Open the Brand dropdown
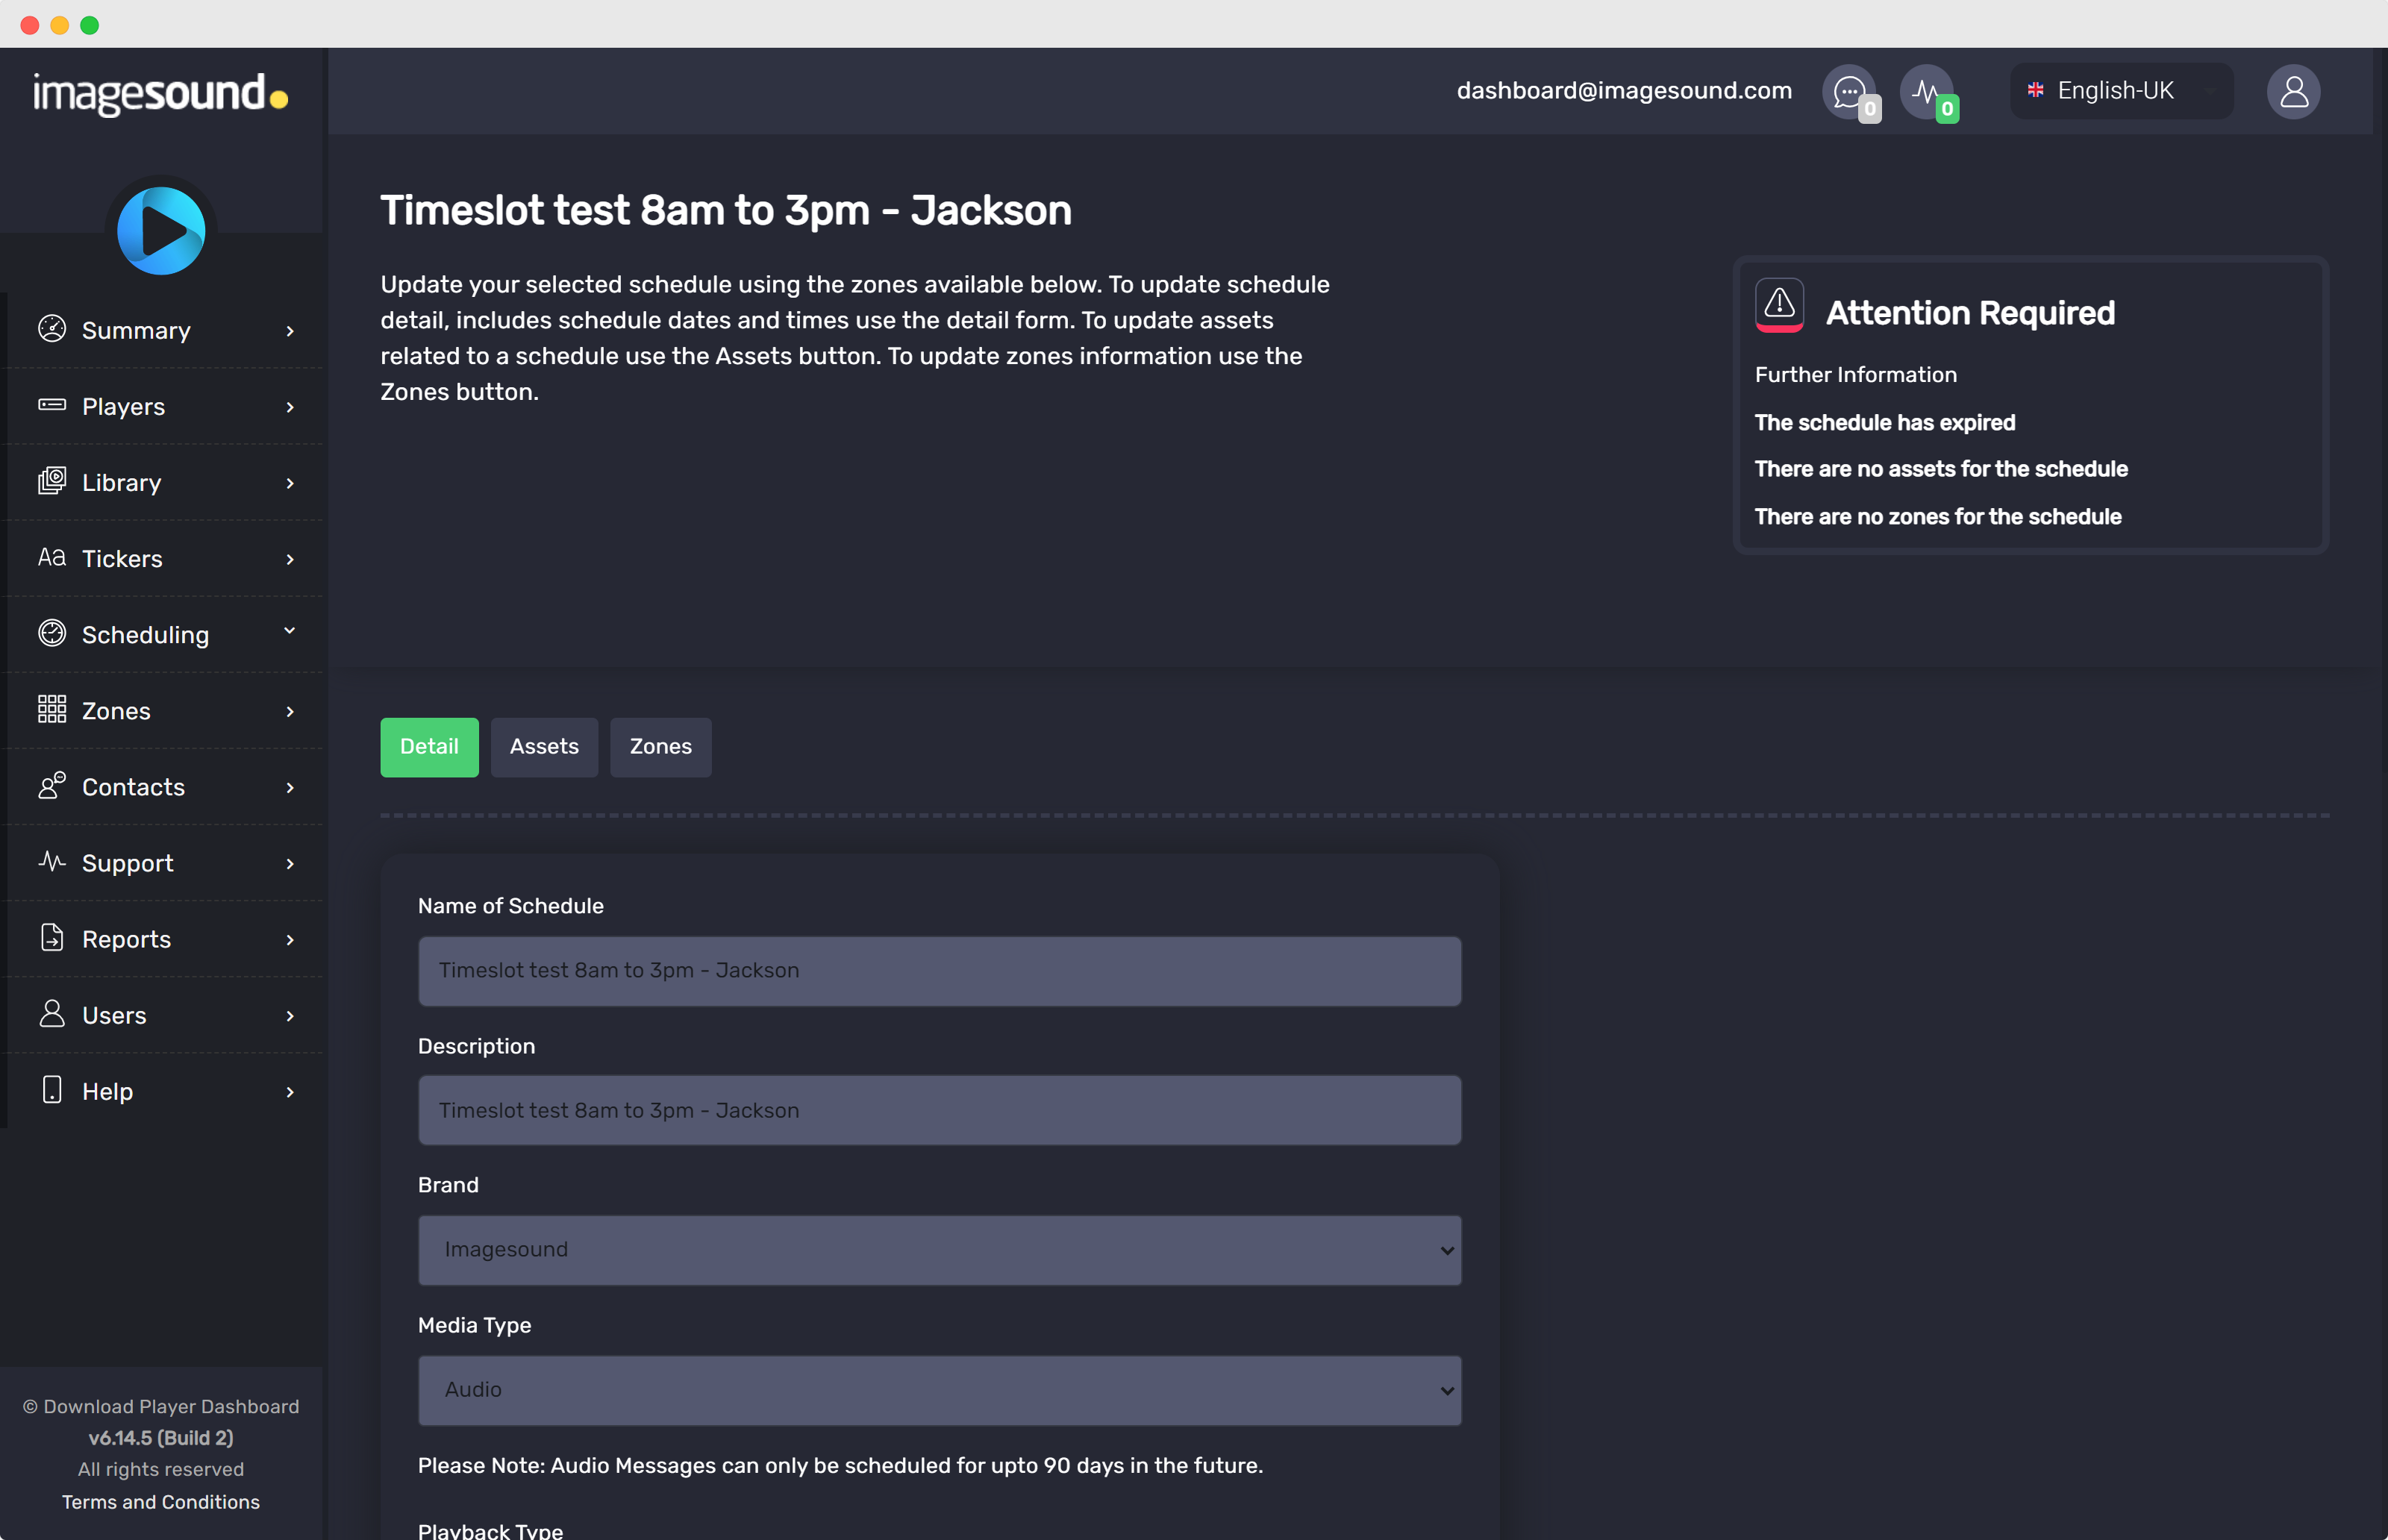This screenshot has height=1540, width=2388. pyautogui.click(x=939, y=1250)
